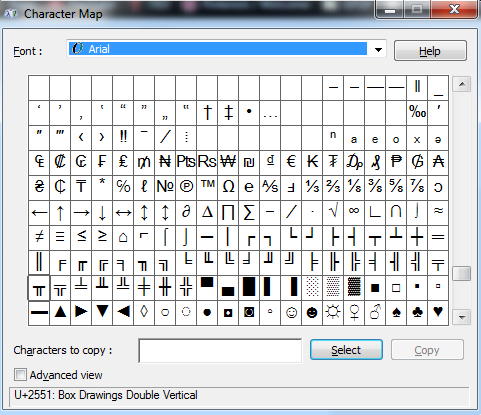Open the Font dropdown arrow
481x415 pixels.
point(378,50)
